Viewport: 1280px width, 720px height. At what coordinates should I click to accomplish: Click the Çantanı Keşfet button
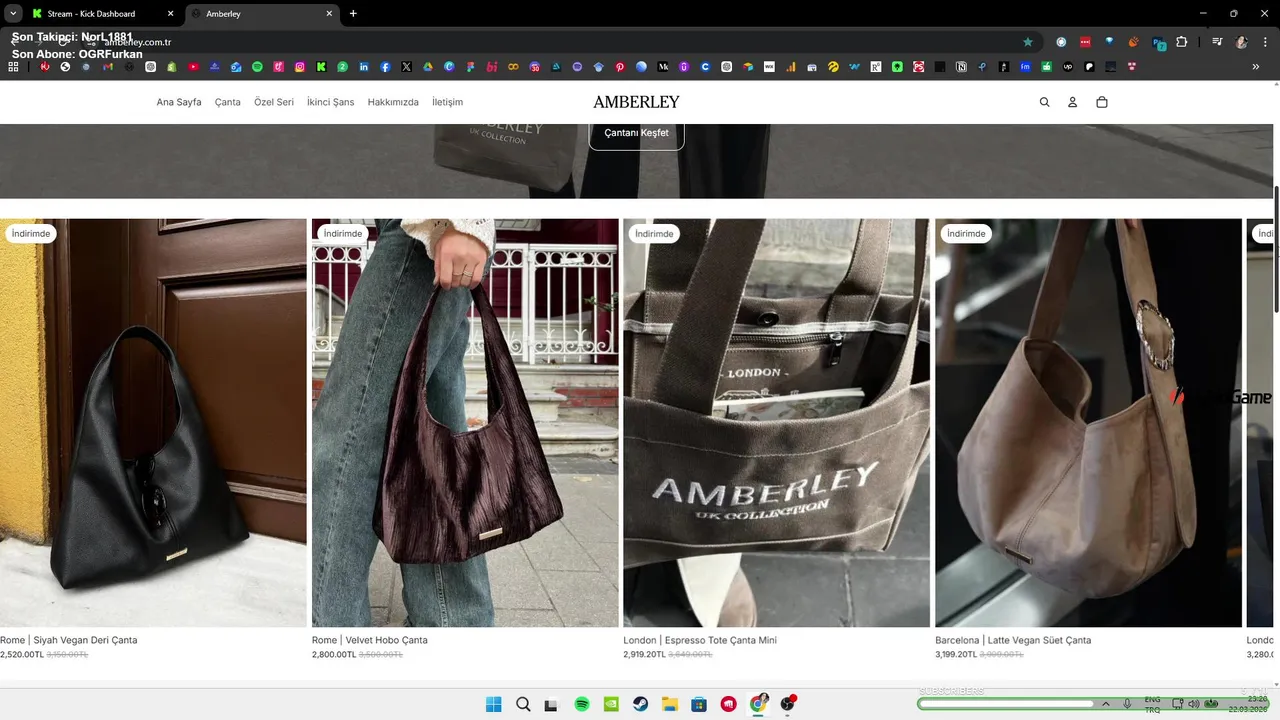pyautogui.click(x=636, y=133)
